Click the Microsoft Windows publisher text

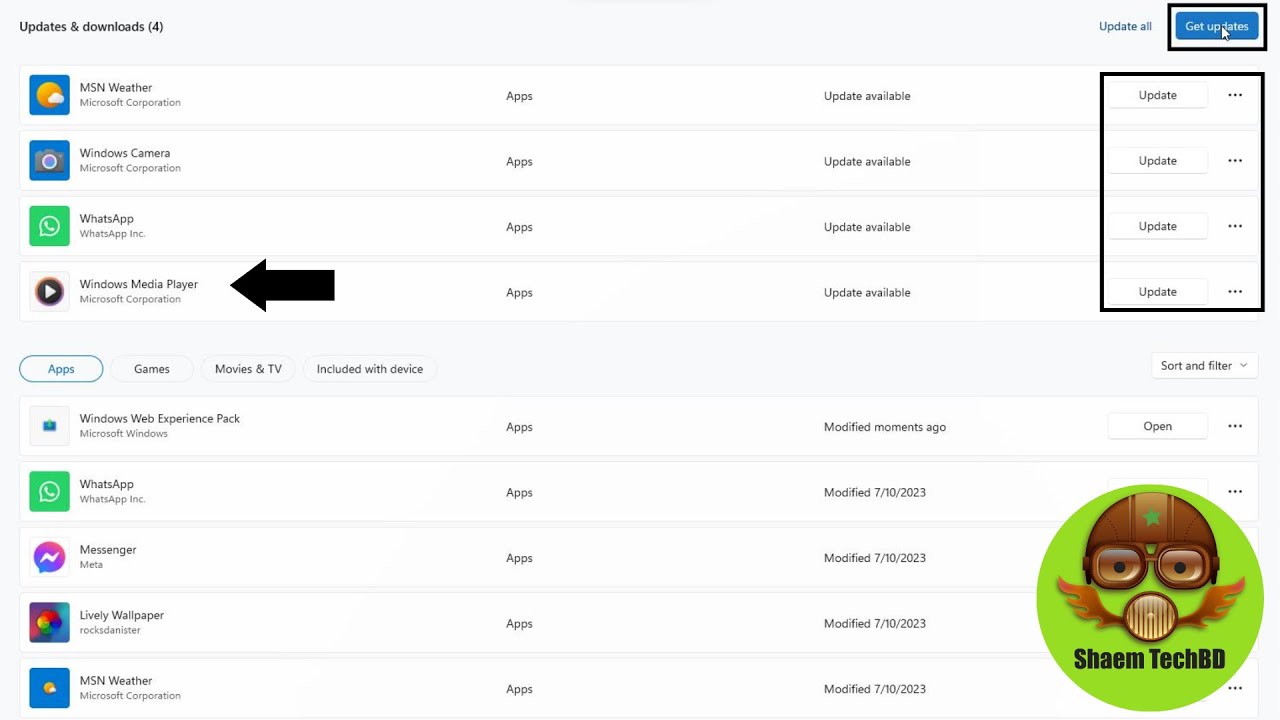(124, 434)
